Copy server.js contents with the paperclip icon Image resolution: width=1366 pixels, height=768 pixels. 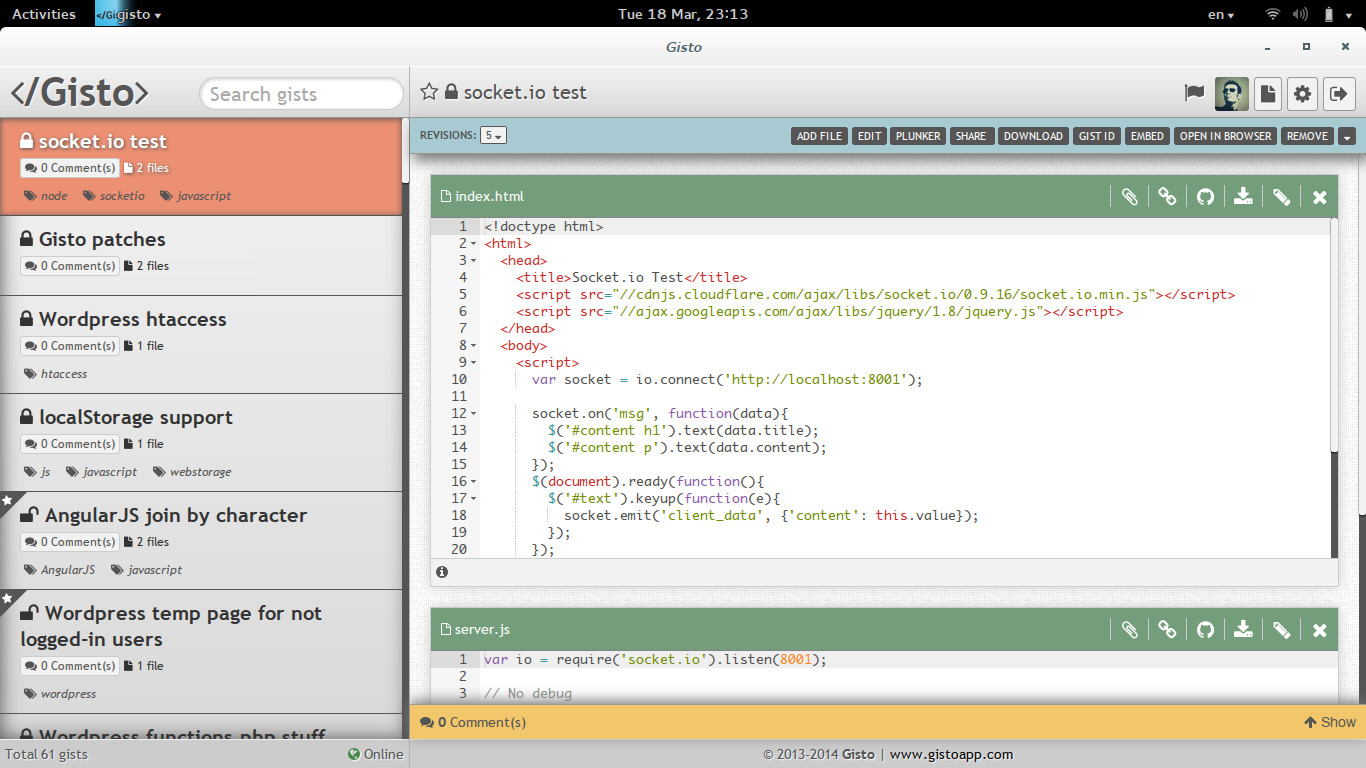1129,630
